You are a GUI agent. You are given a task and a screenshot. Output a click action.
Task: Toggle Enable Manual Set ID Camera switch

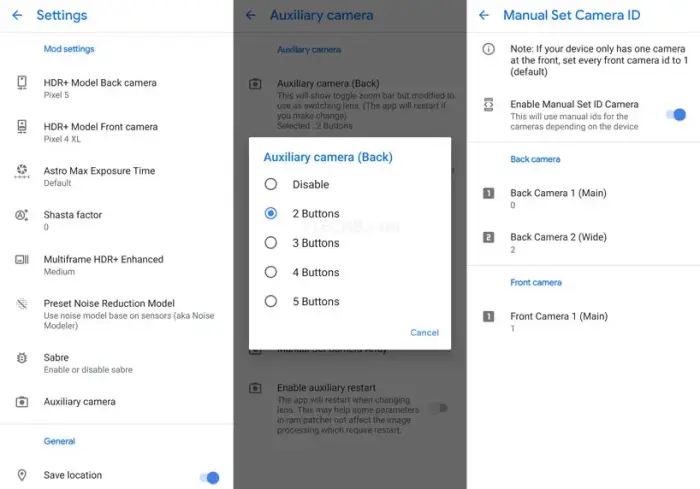[676, 115]
